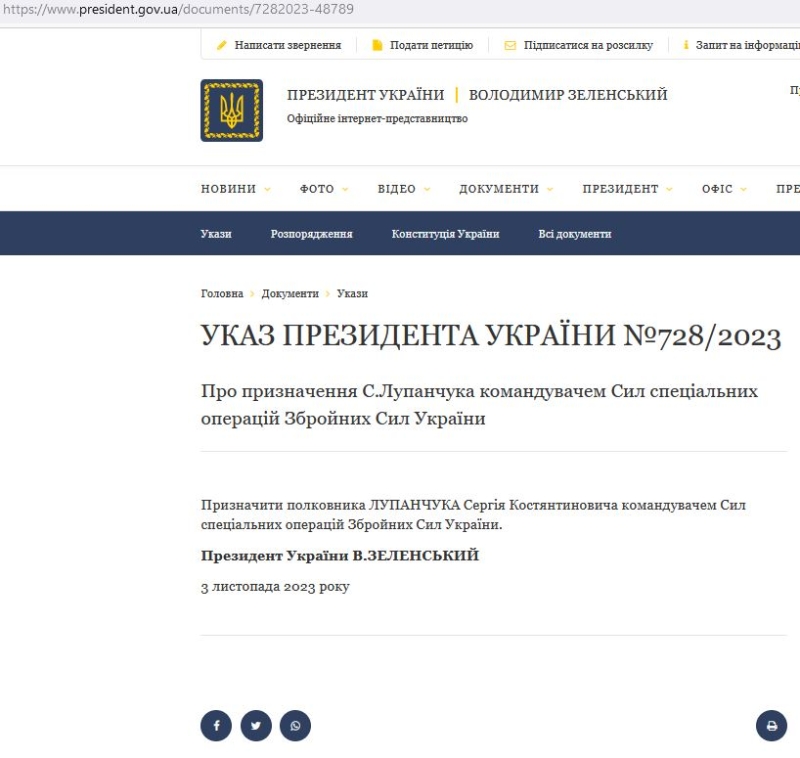Go to Головна in the breadcrumb
Viewport: 800px width, 758px height.
point(222,294)
